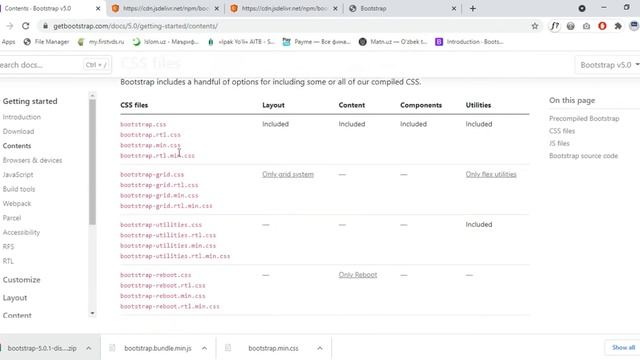Click sidebar scroll up arrow

tap(92, 96)
